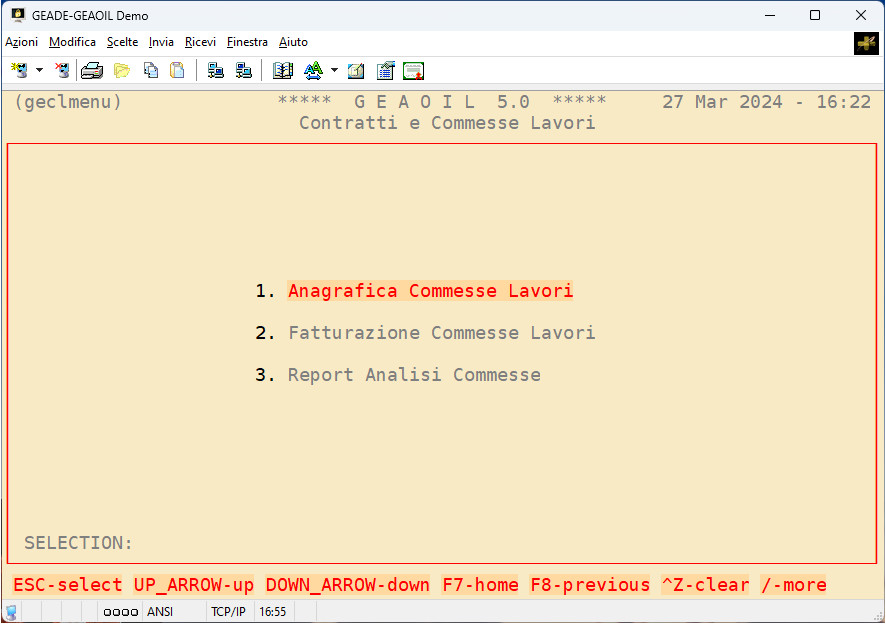Viewport: 886px width, 624px height.
Task: Select Fatturazione Commesse Lavori option
Action: pos(441,333)
